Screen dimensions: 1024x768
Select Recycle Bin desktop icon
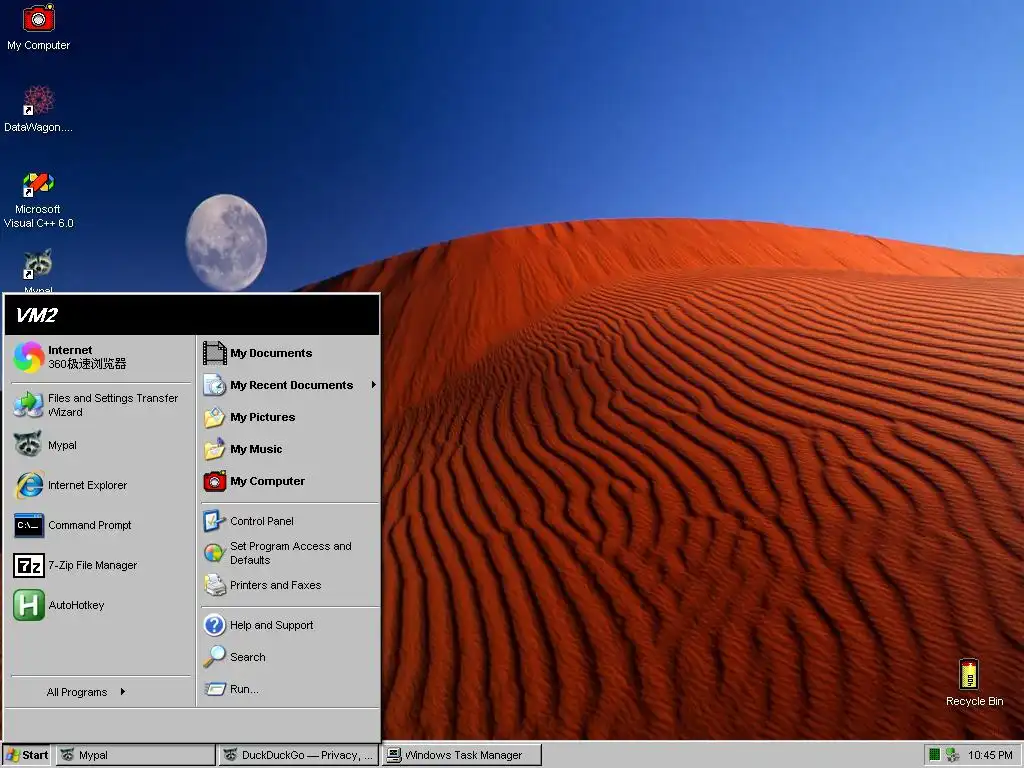click(974, 683)
